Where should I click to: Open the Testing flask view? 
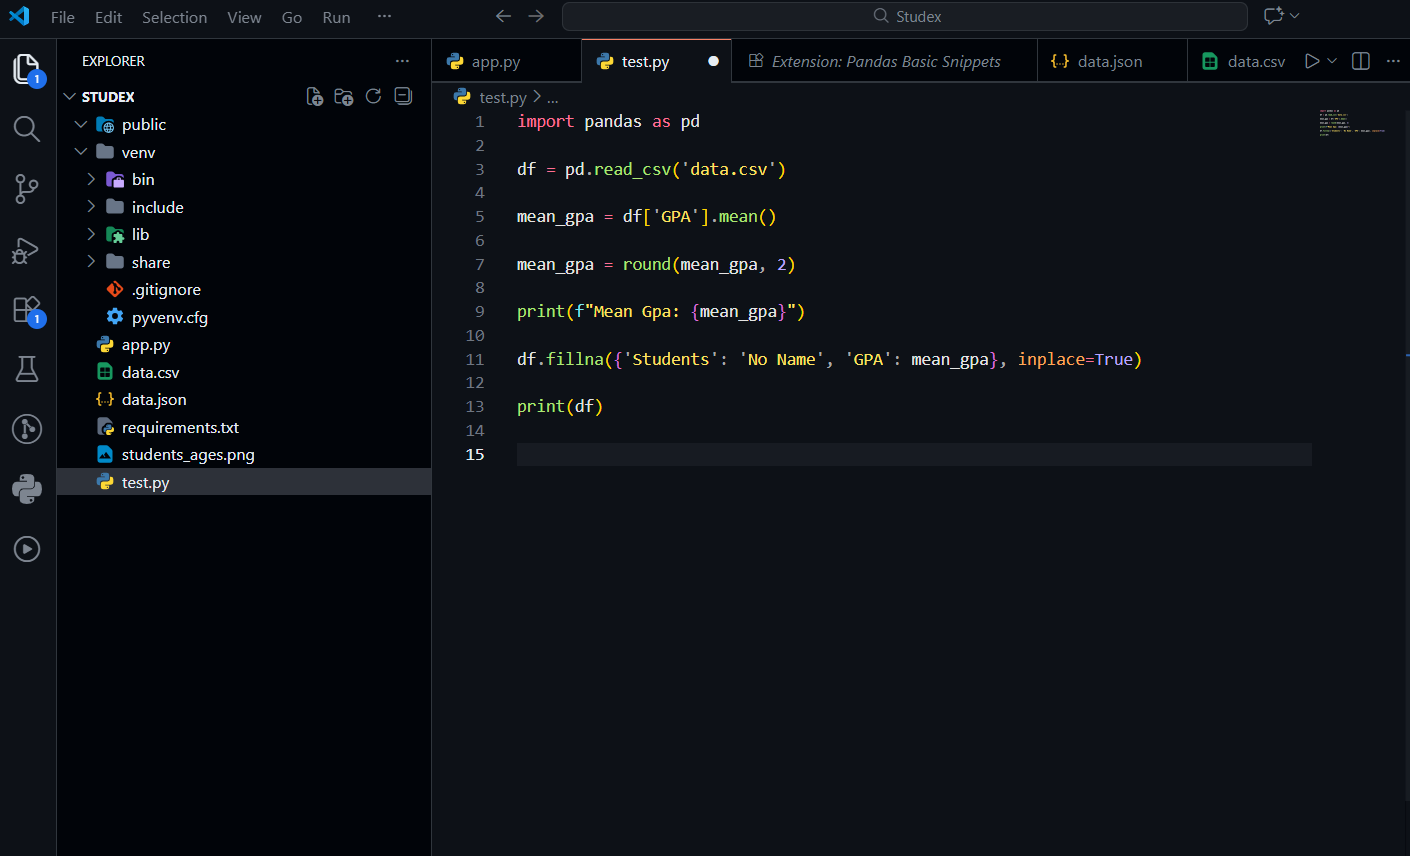pyautogui.click(x=27, y=369)
